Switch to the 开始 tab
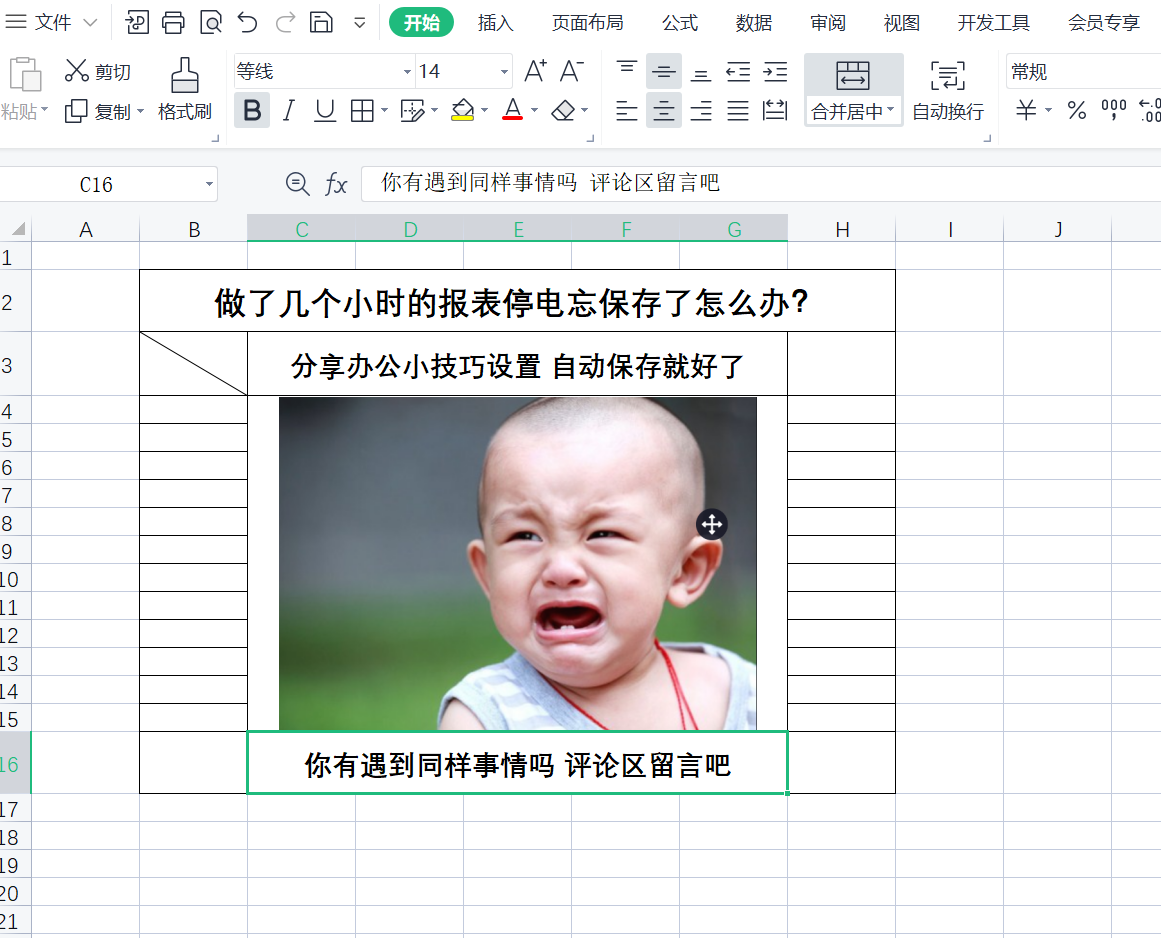Image resolution: width=1161 pixels, height=938 pixels. pyautogui.click(x=421, y=22)
